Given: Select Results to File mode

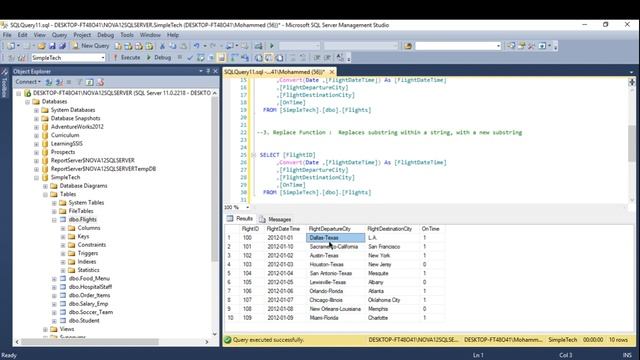Looking at the screenshot, I should click(x=279, y=58).
